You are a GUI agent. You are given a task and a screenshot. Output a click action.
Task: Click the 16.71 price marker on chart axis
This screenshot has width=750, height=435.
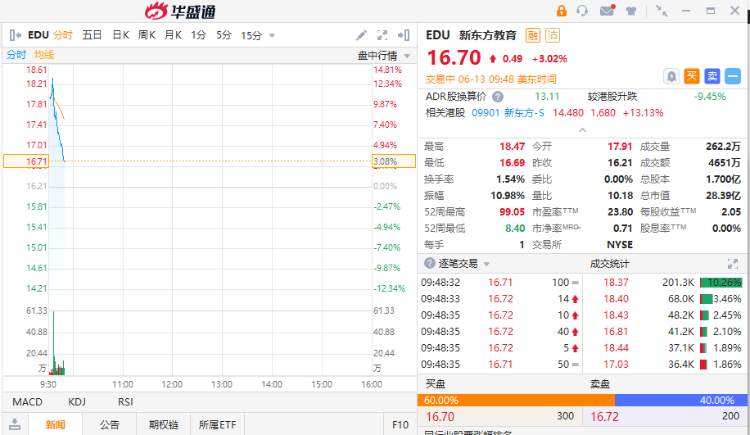coord(26,161)
